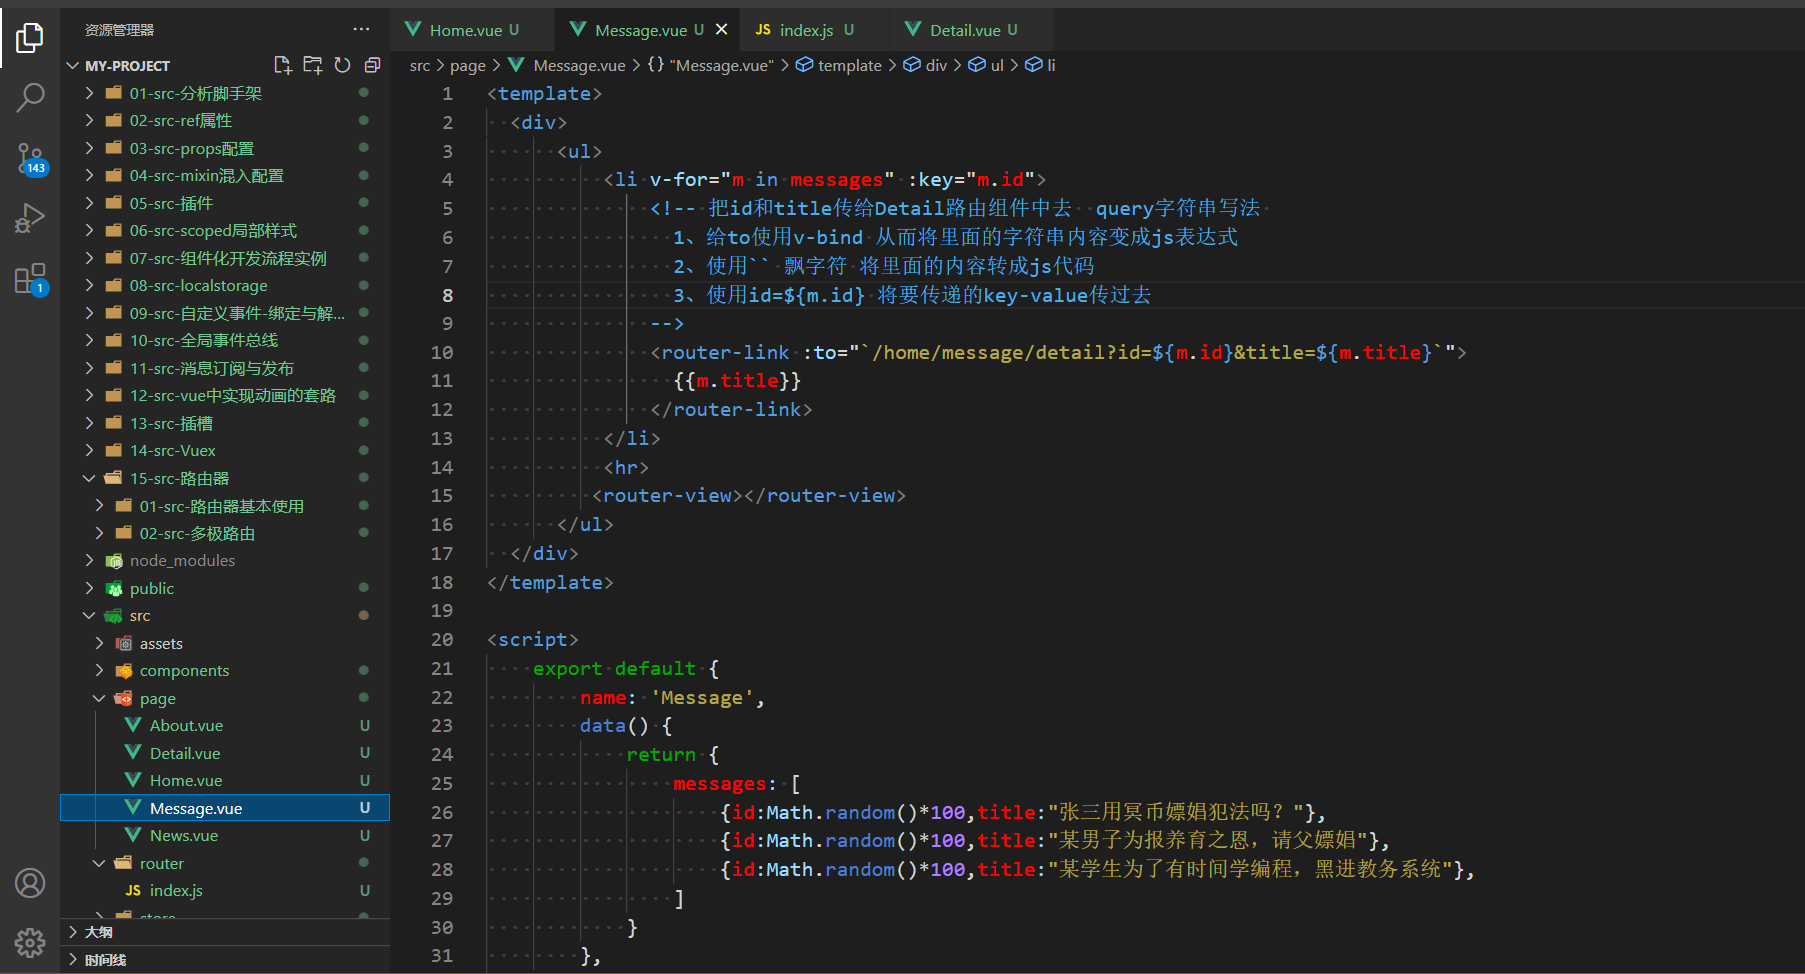Collapse the 15-src-路由器 folder
Image resolution: width=1805 pixels, height=974 pixels.
225,478
